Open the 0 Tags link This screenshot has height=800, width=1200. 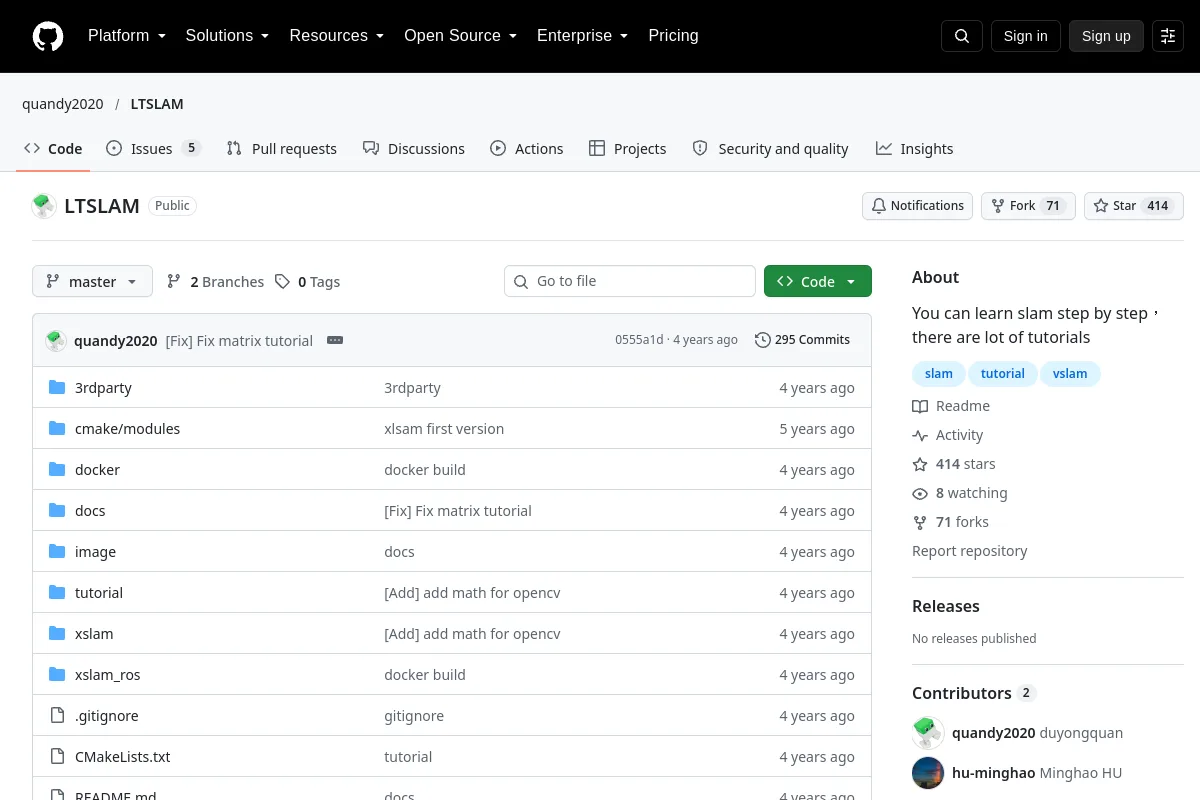click(308, 282)
